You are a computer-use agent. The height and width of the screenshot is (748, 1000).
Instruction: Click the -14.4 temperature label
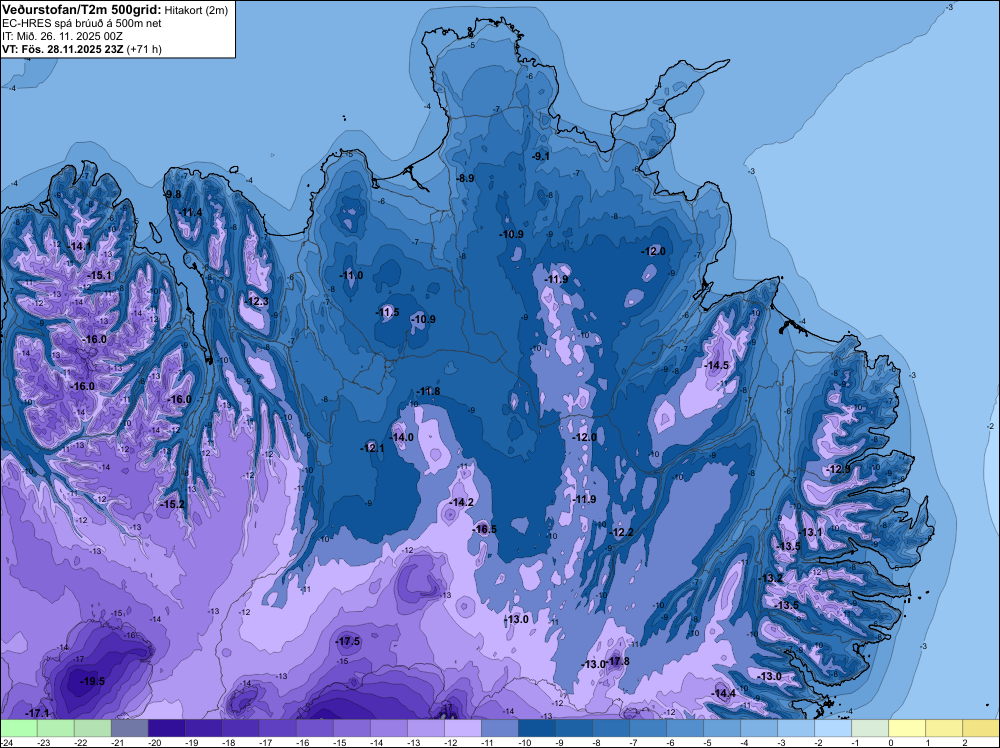tap(724, 694)
